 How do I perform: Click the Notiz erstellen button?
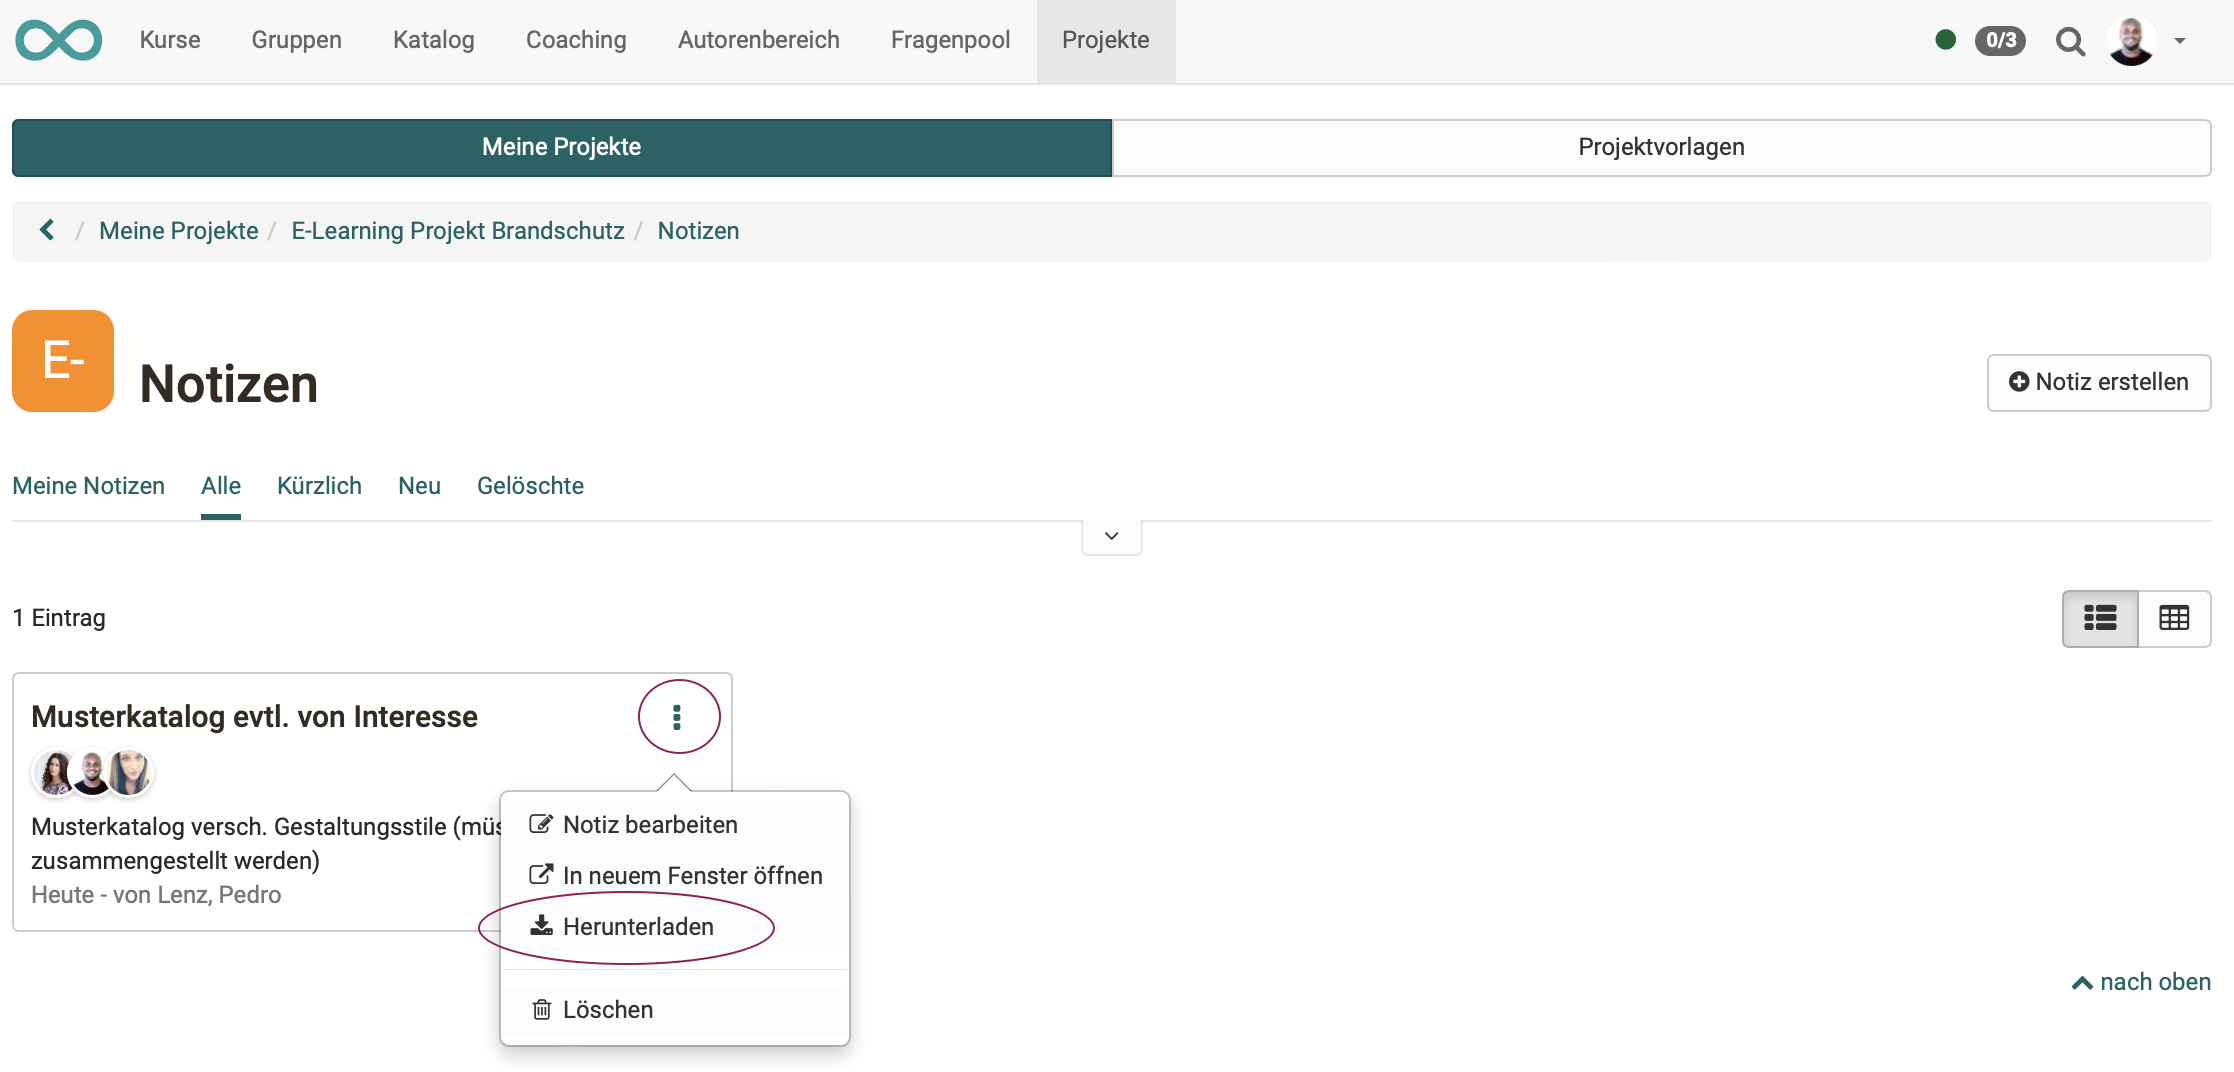pyautogui.click(x=2098, y=382)
